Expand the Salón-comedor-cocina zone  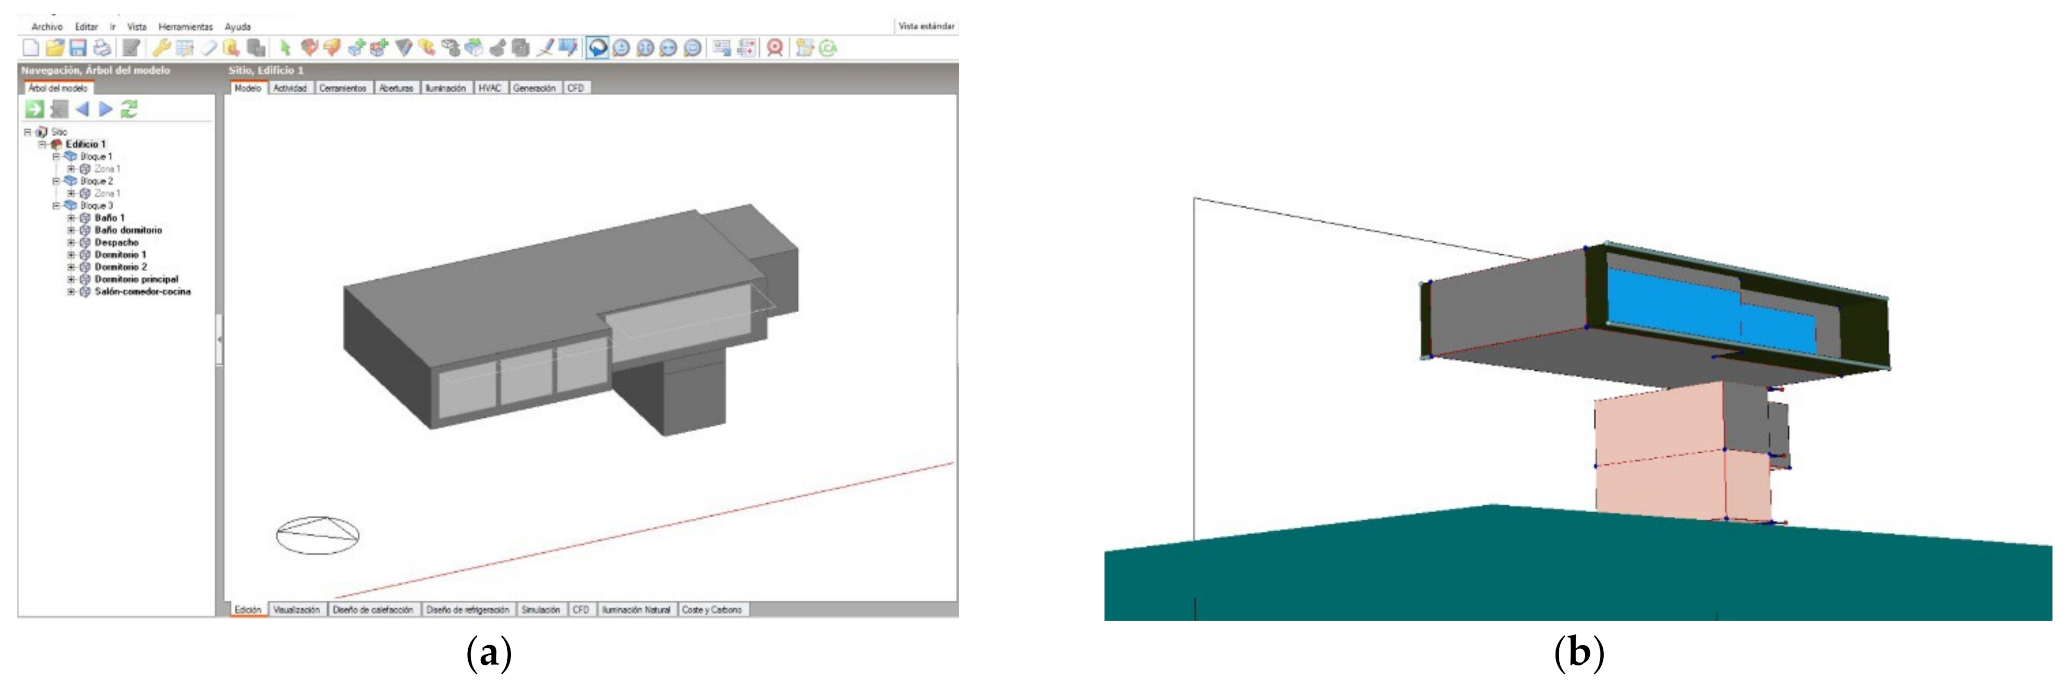[x=71, y=292]
